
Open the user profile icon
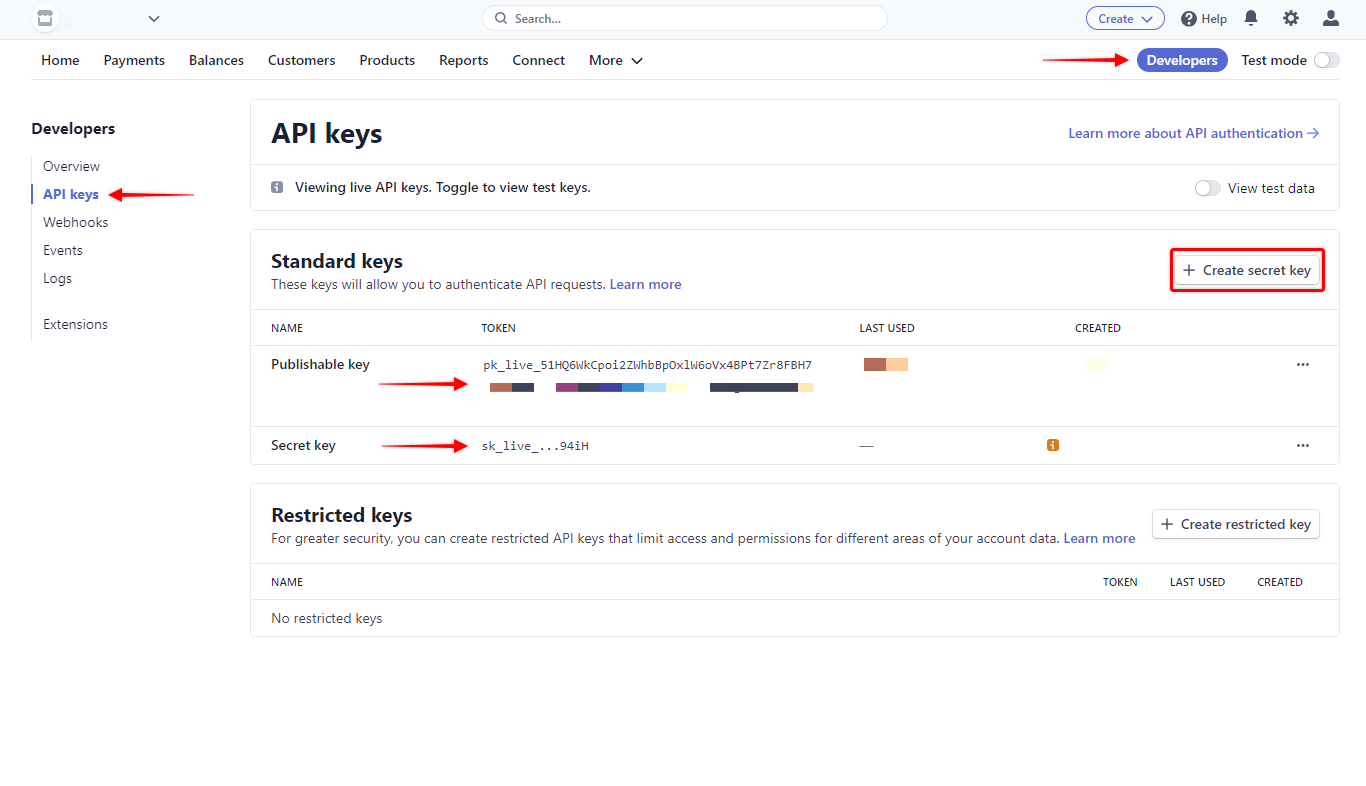(x=1331, y=18)
